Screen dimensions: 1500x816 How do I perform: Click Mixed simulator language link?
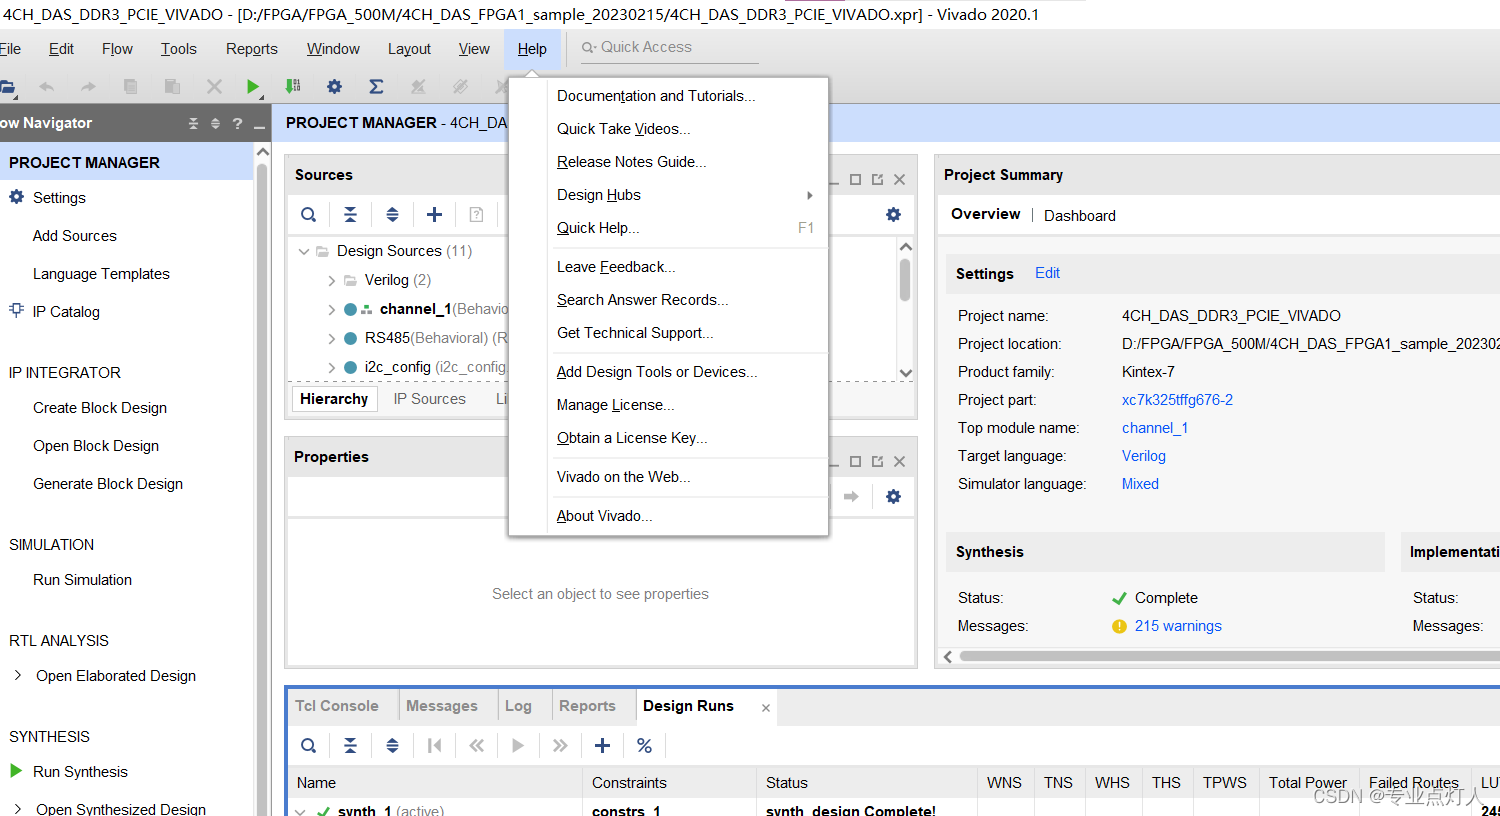(x=1140, y=484)
